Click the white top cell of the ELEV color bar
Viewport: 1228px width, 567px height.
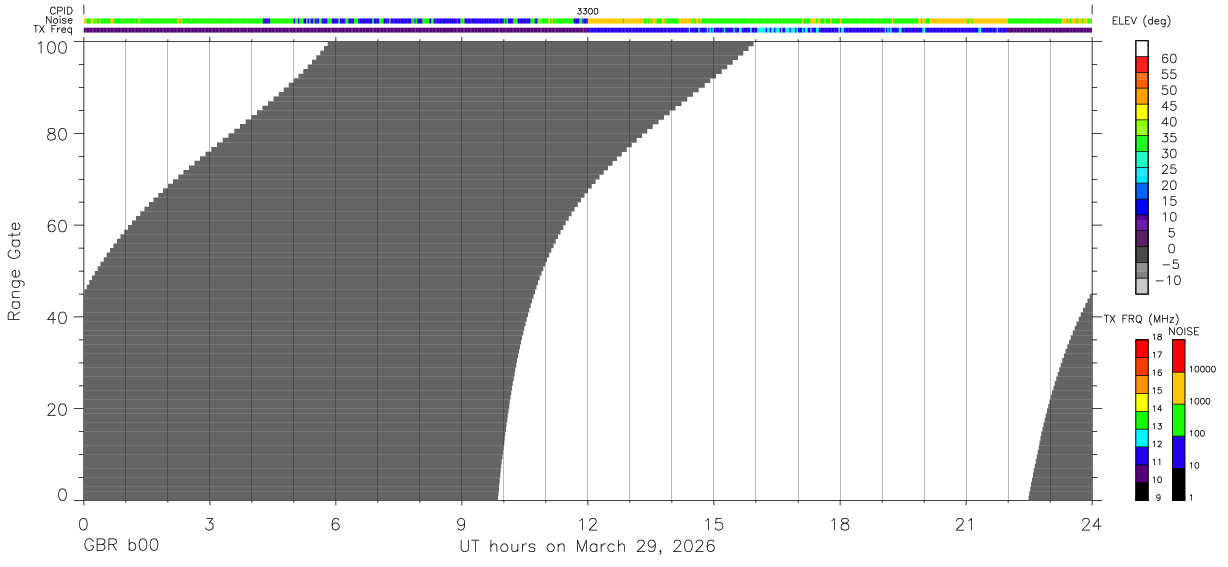1142,48
